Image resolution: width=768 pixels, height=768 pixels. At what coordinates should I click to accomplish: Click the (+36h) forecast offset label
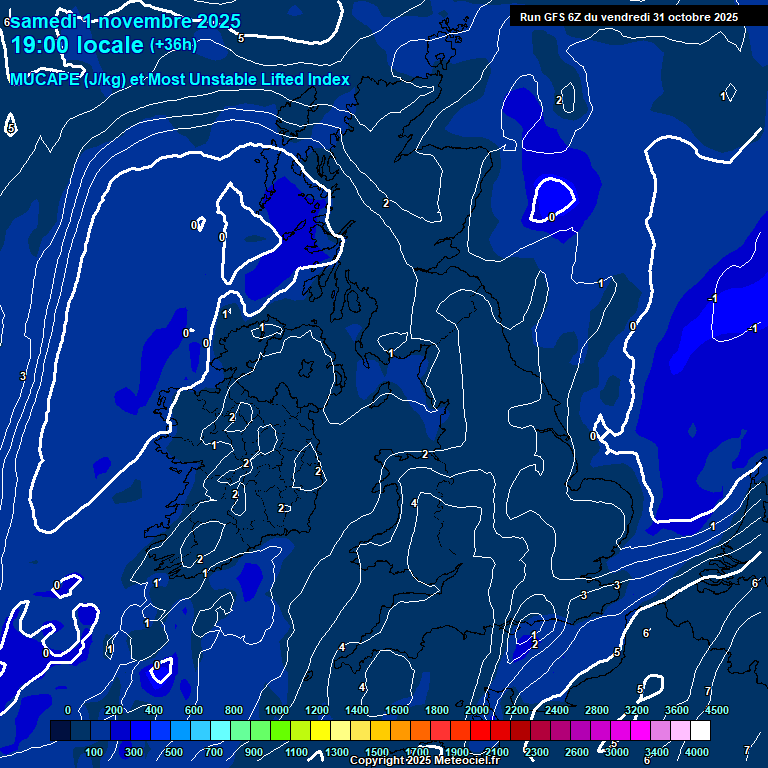point(173,45)
